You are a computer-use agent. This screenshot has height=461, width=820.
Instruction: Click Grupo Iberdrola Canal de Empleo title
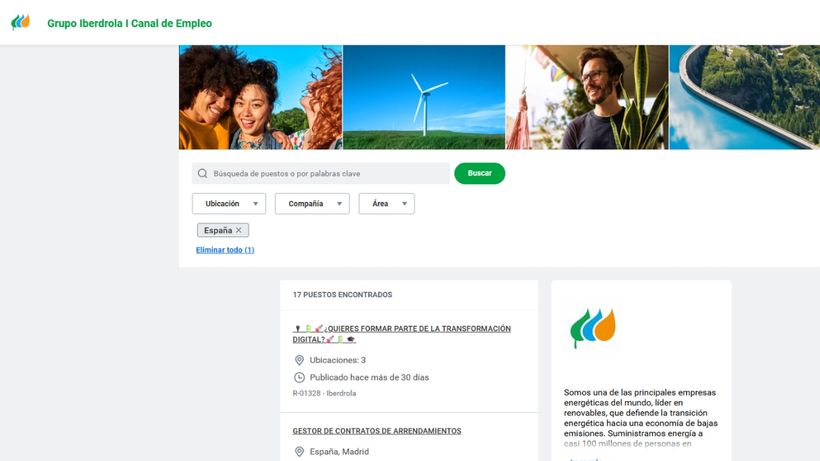129,23
